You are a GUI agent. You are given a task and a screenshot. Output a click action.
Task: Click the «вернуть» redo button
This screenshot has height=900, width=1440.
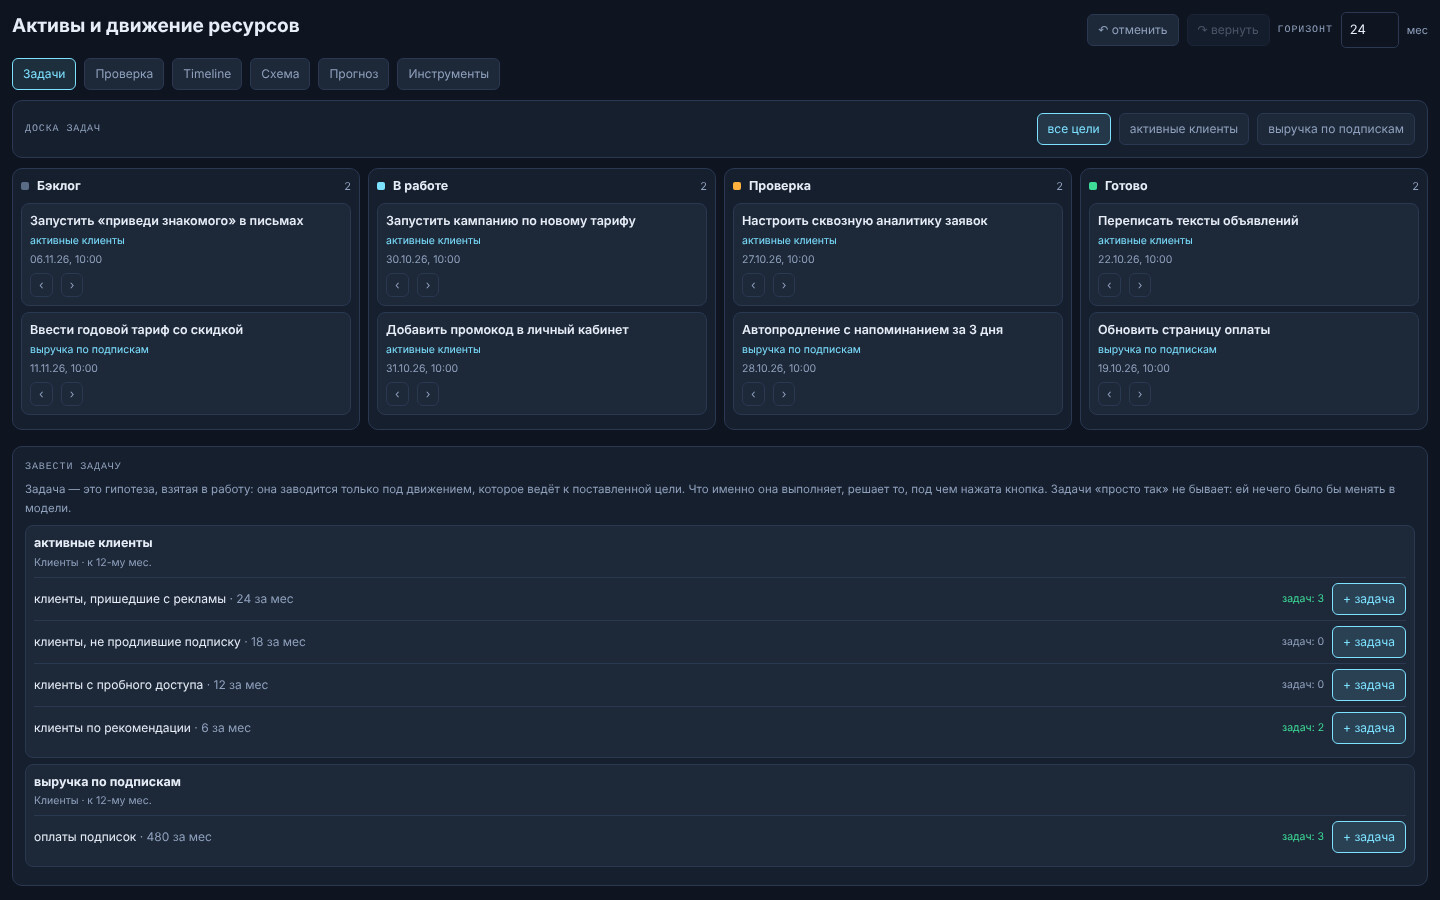click(1228, 30)
